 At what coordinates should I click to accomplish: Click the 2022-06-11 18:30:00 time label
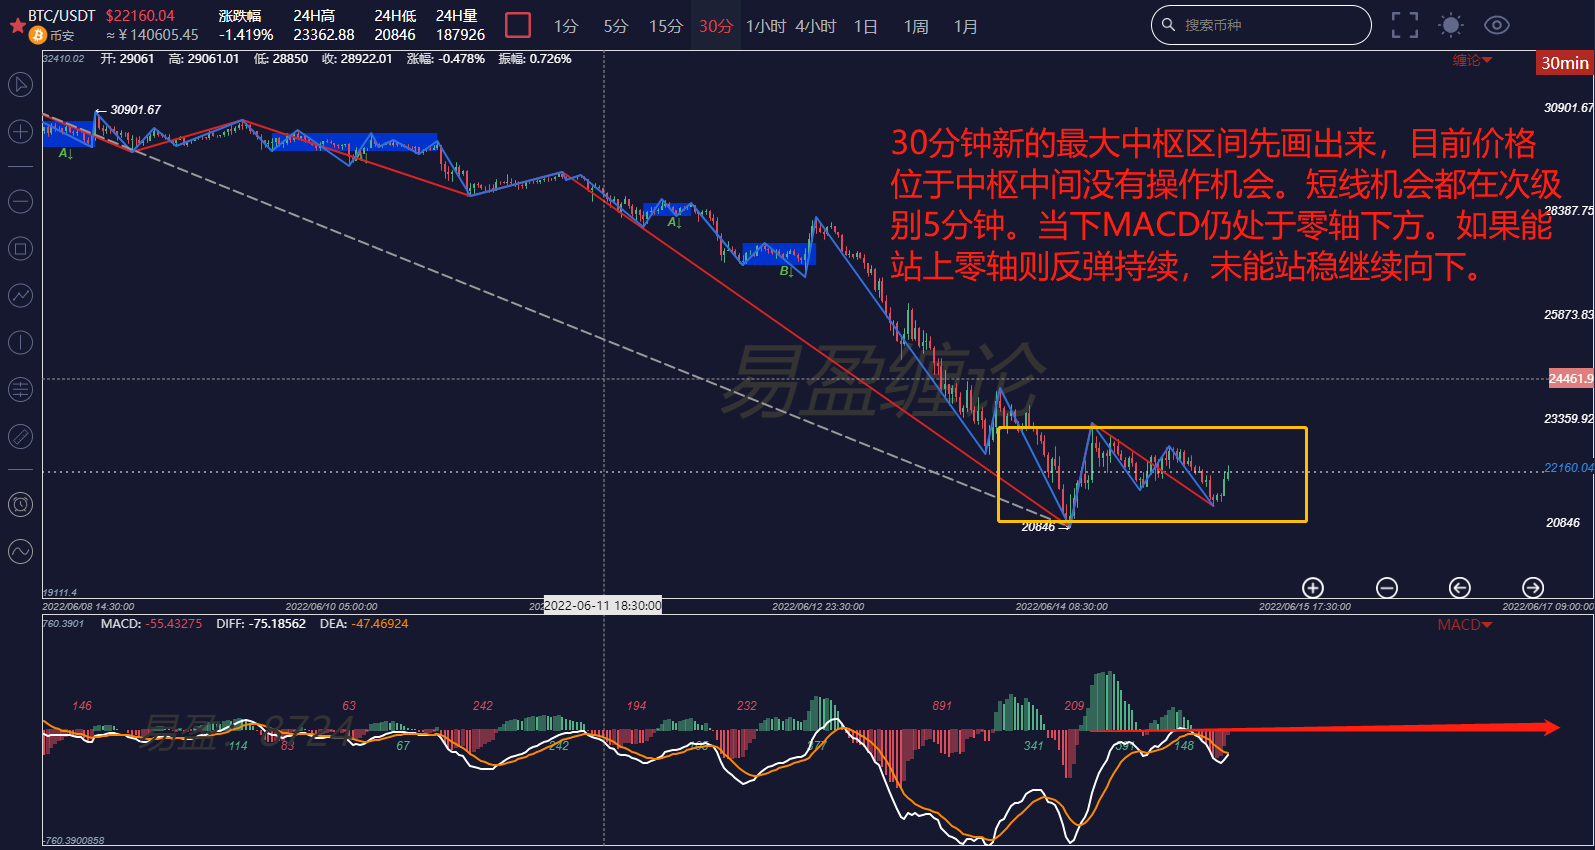click(x=602, y=605)
